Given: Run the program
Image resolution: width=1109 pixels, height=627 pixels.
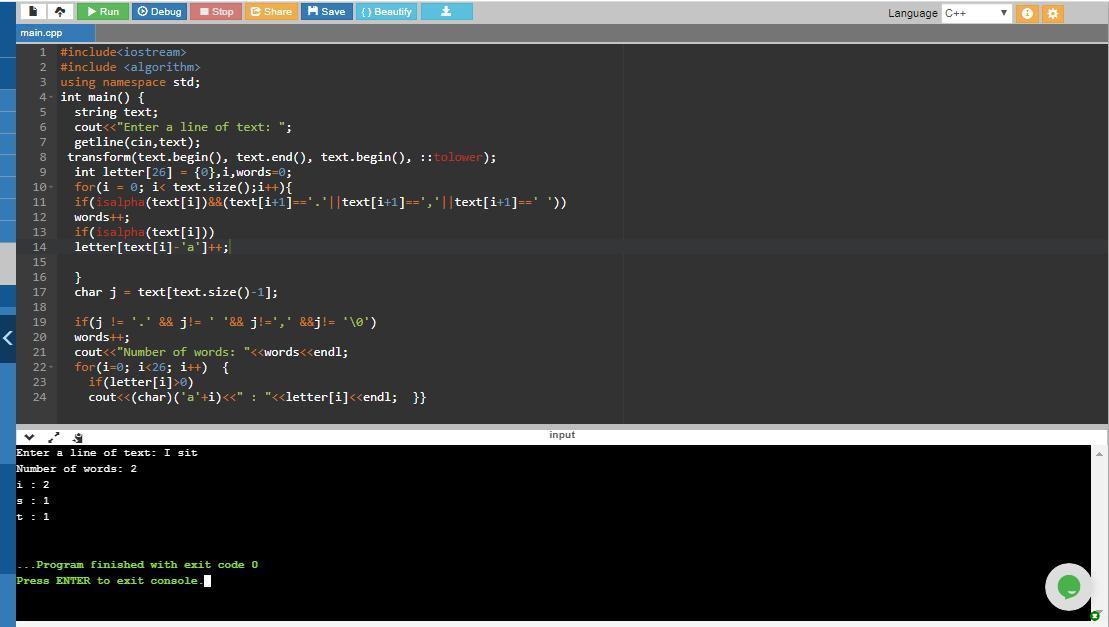Looking at the screenshot, I should coord(103,12).
